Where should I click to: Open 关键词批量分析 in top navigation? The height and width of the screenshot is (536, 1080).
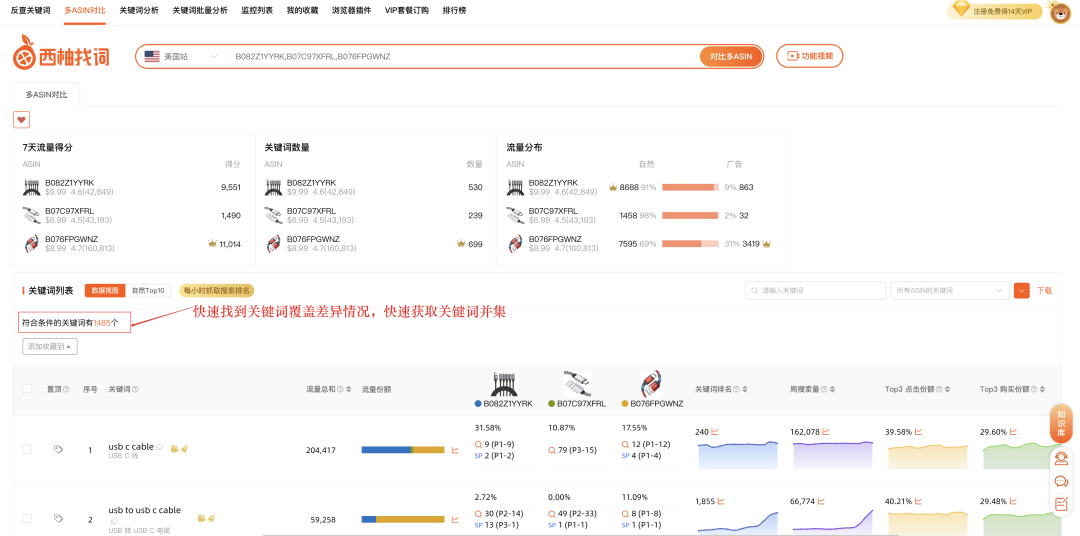[x=200, y=10]
